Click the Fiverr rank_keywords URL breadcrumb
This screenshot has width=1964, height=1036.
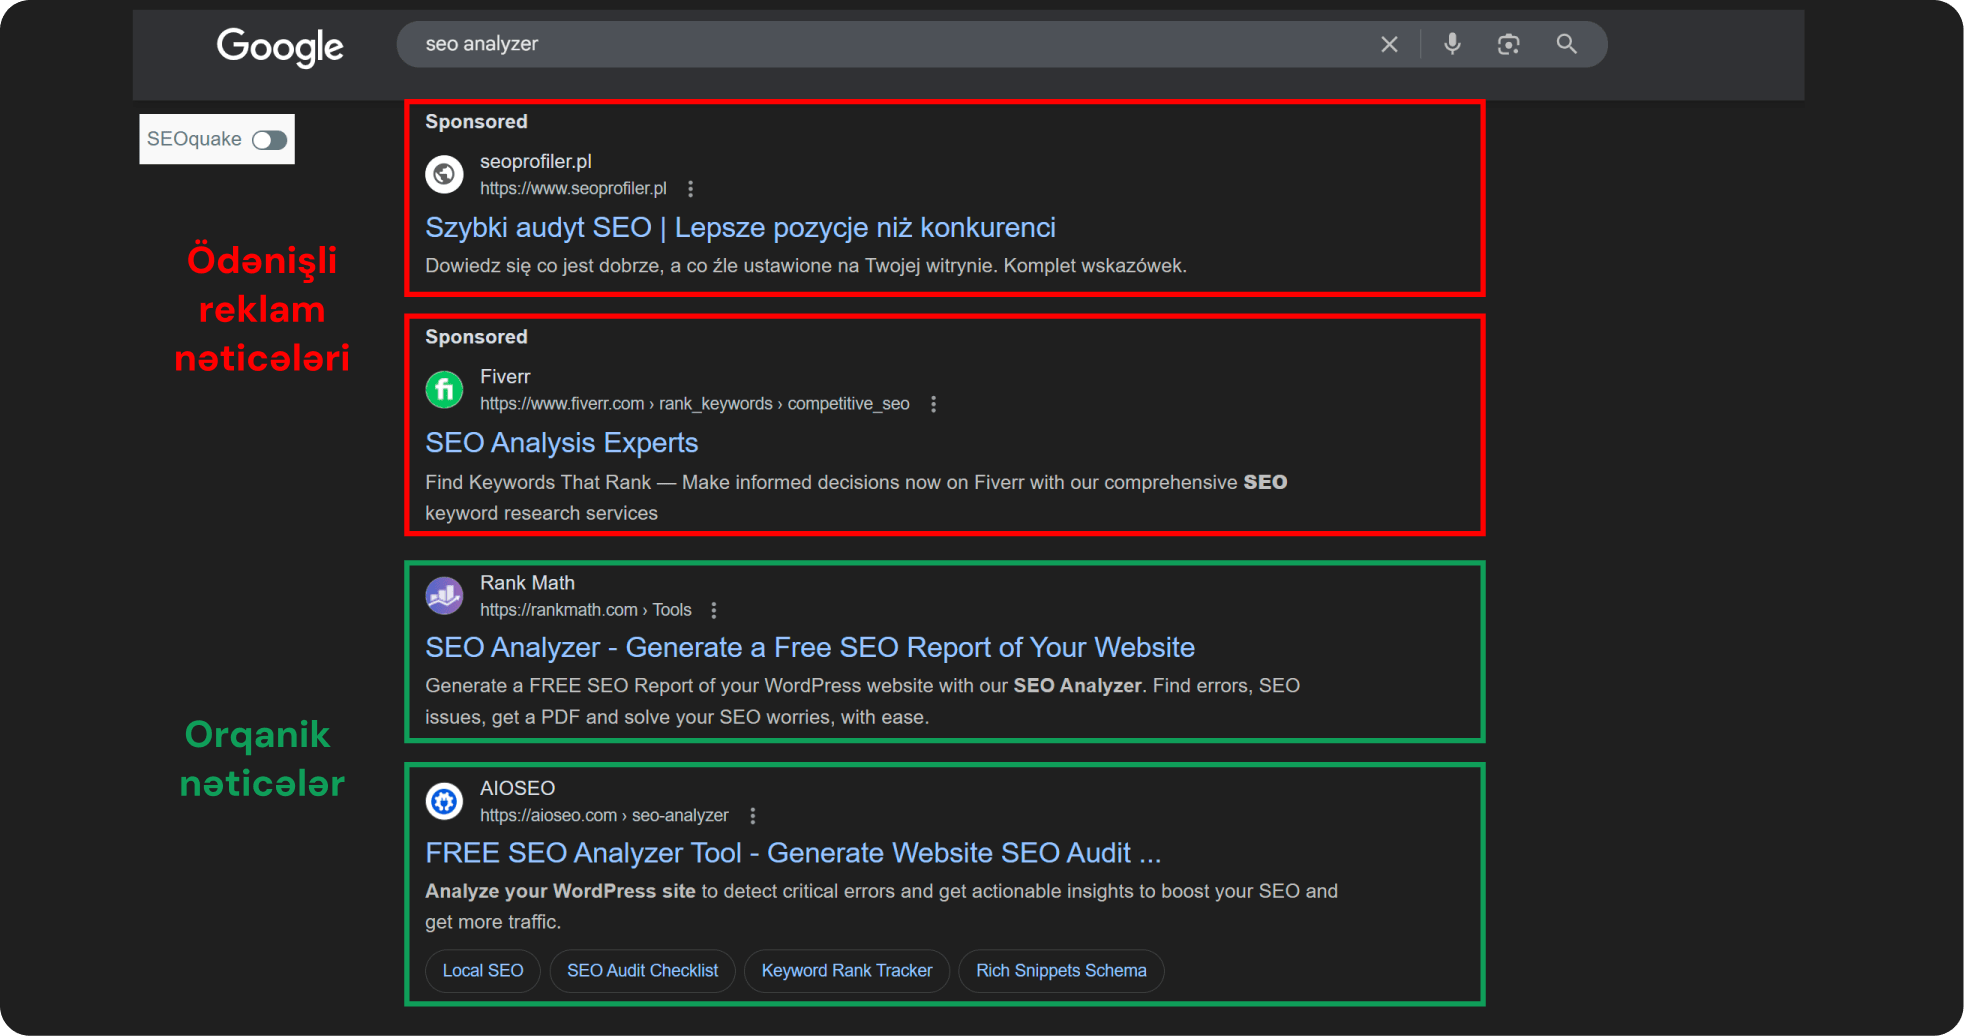695,404
